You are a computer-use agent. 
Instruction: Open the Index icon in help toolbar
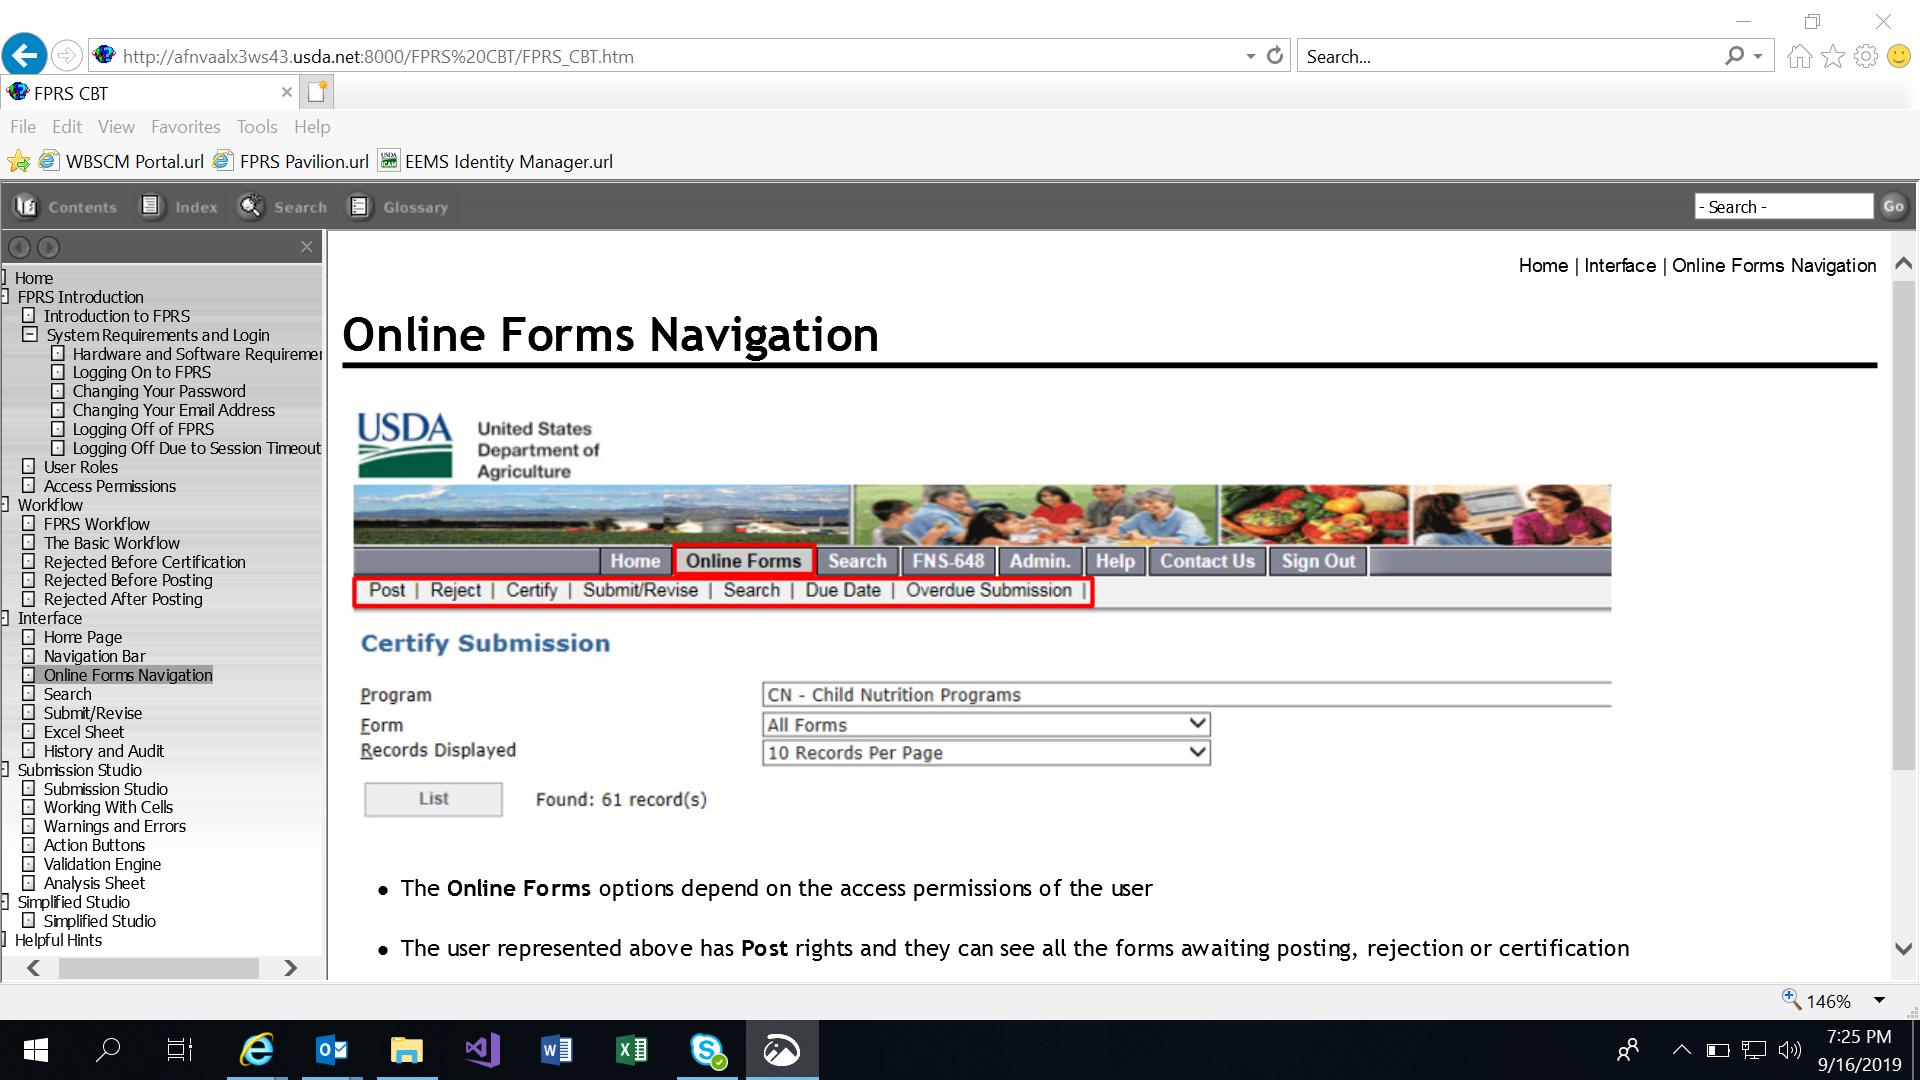pyautogui.click(x=151, y=206)
